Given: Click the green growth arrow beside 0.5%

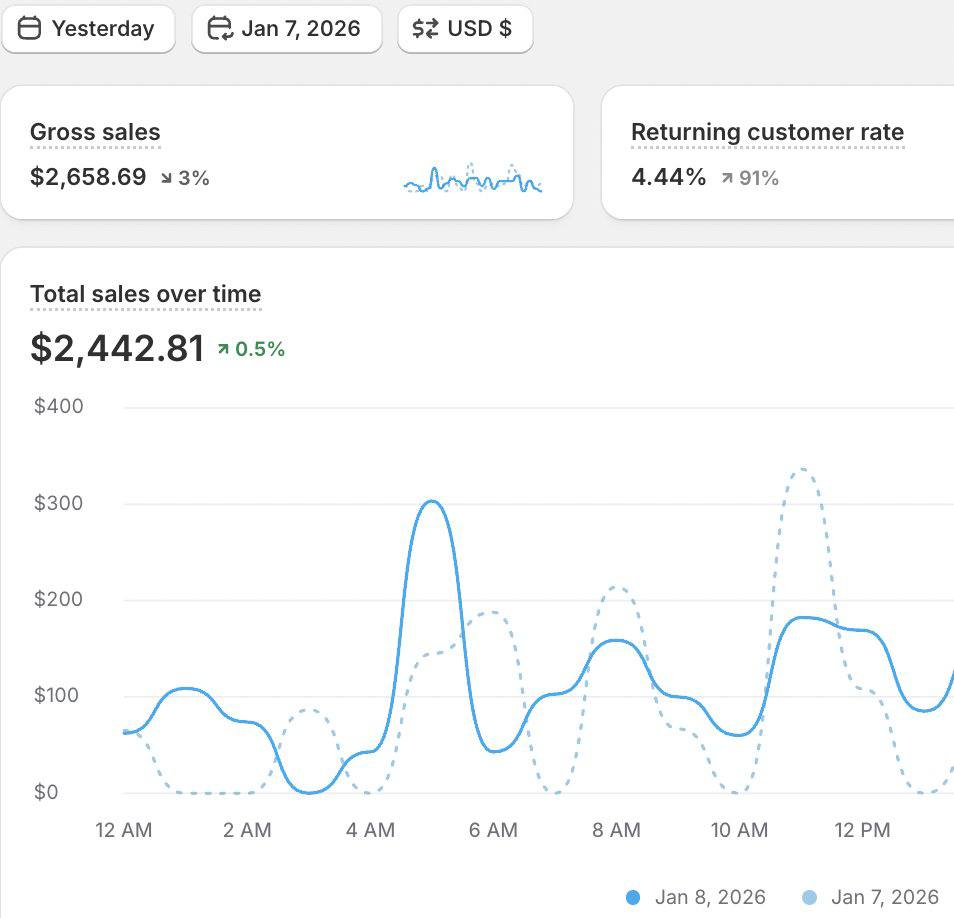Looking at the screenshot, I should pos(221,348).
